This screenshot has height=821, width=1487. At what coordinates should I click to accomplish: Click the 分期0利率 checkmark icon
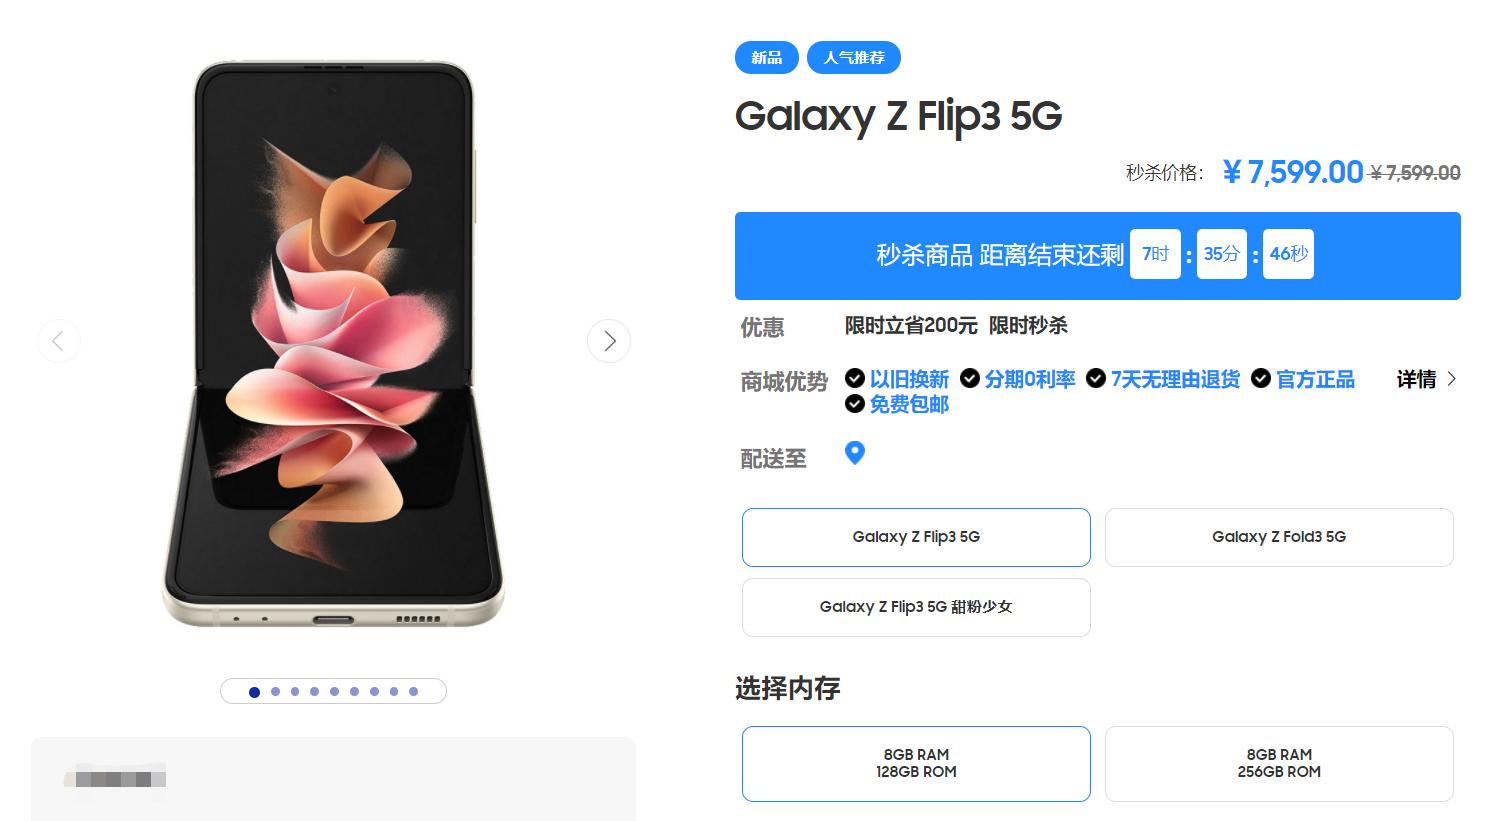point(970,378)
